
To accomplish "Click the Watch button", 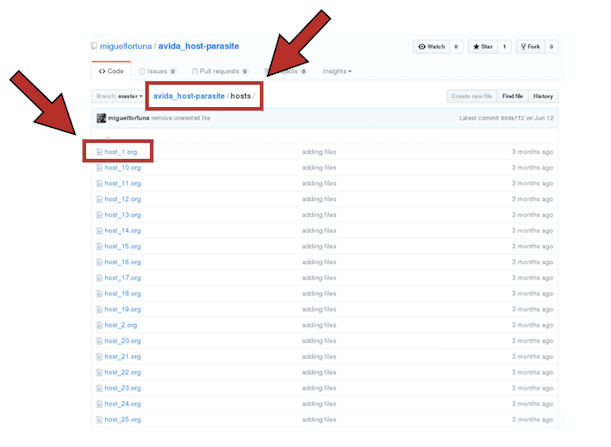I will click(x=431, y=47).
